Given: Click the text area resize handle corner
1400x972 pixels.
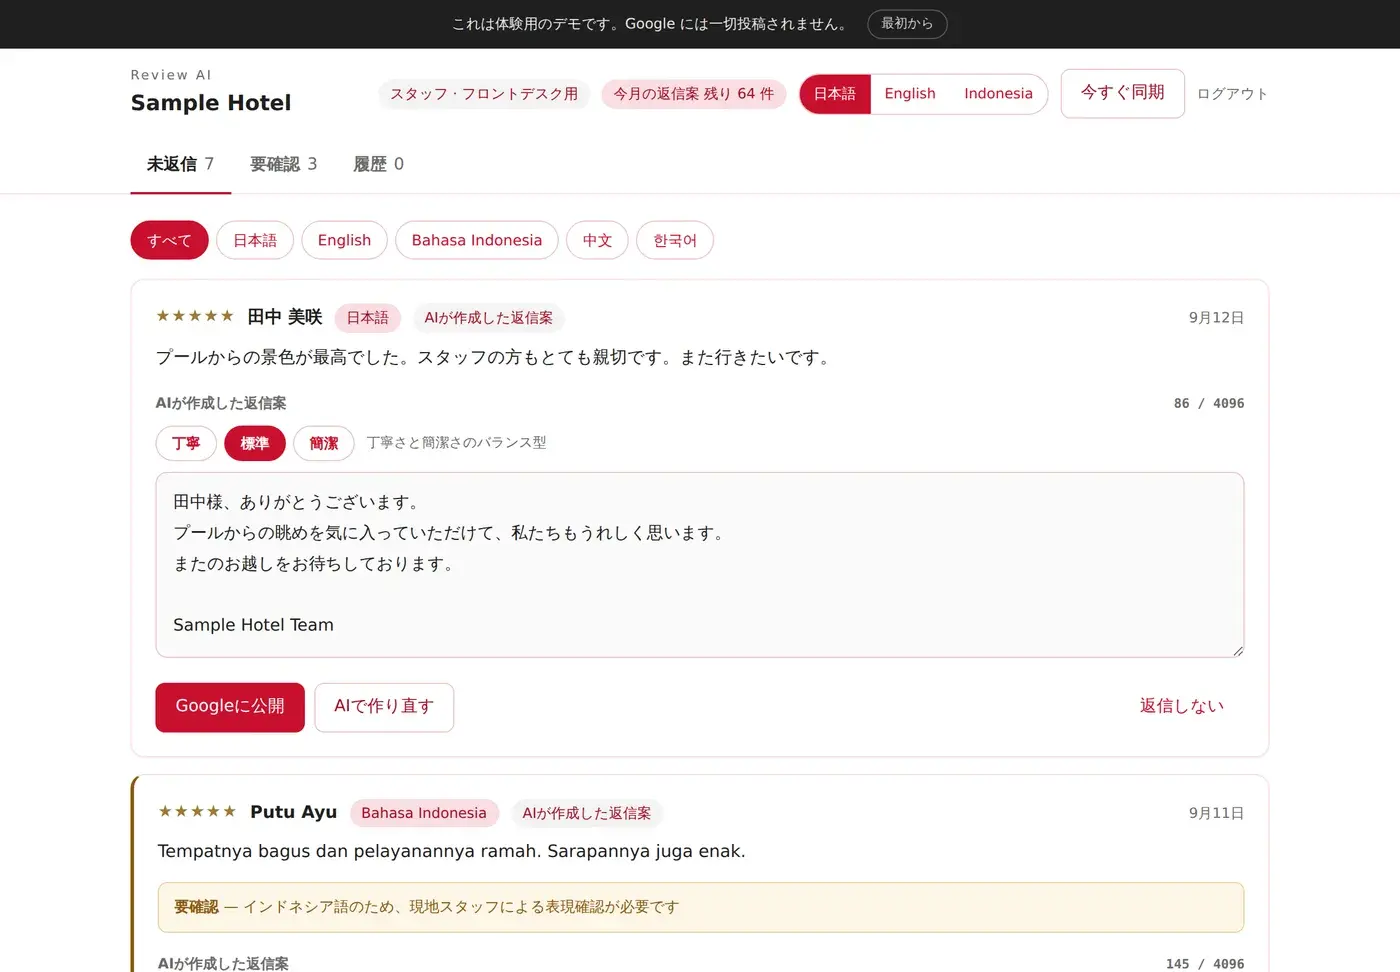Looking at the screenshot, I should [1237, 650].
